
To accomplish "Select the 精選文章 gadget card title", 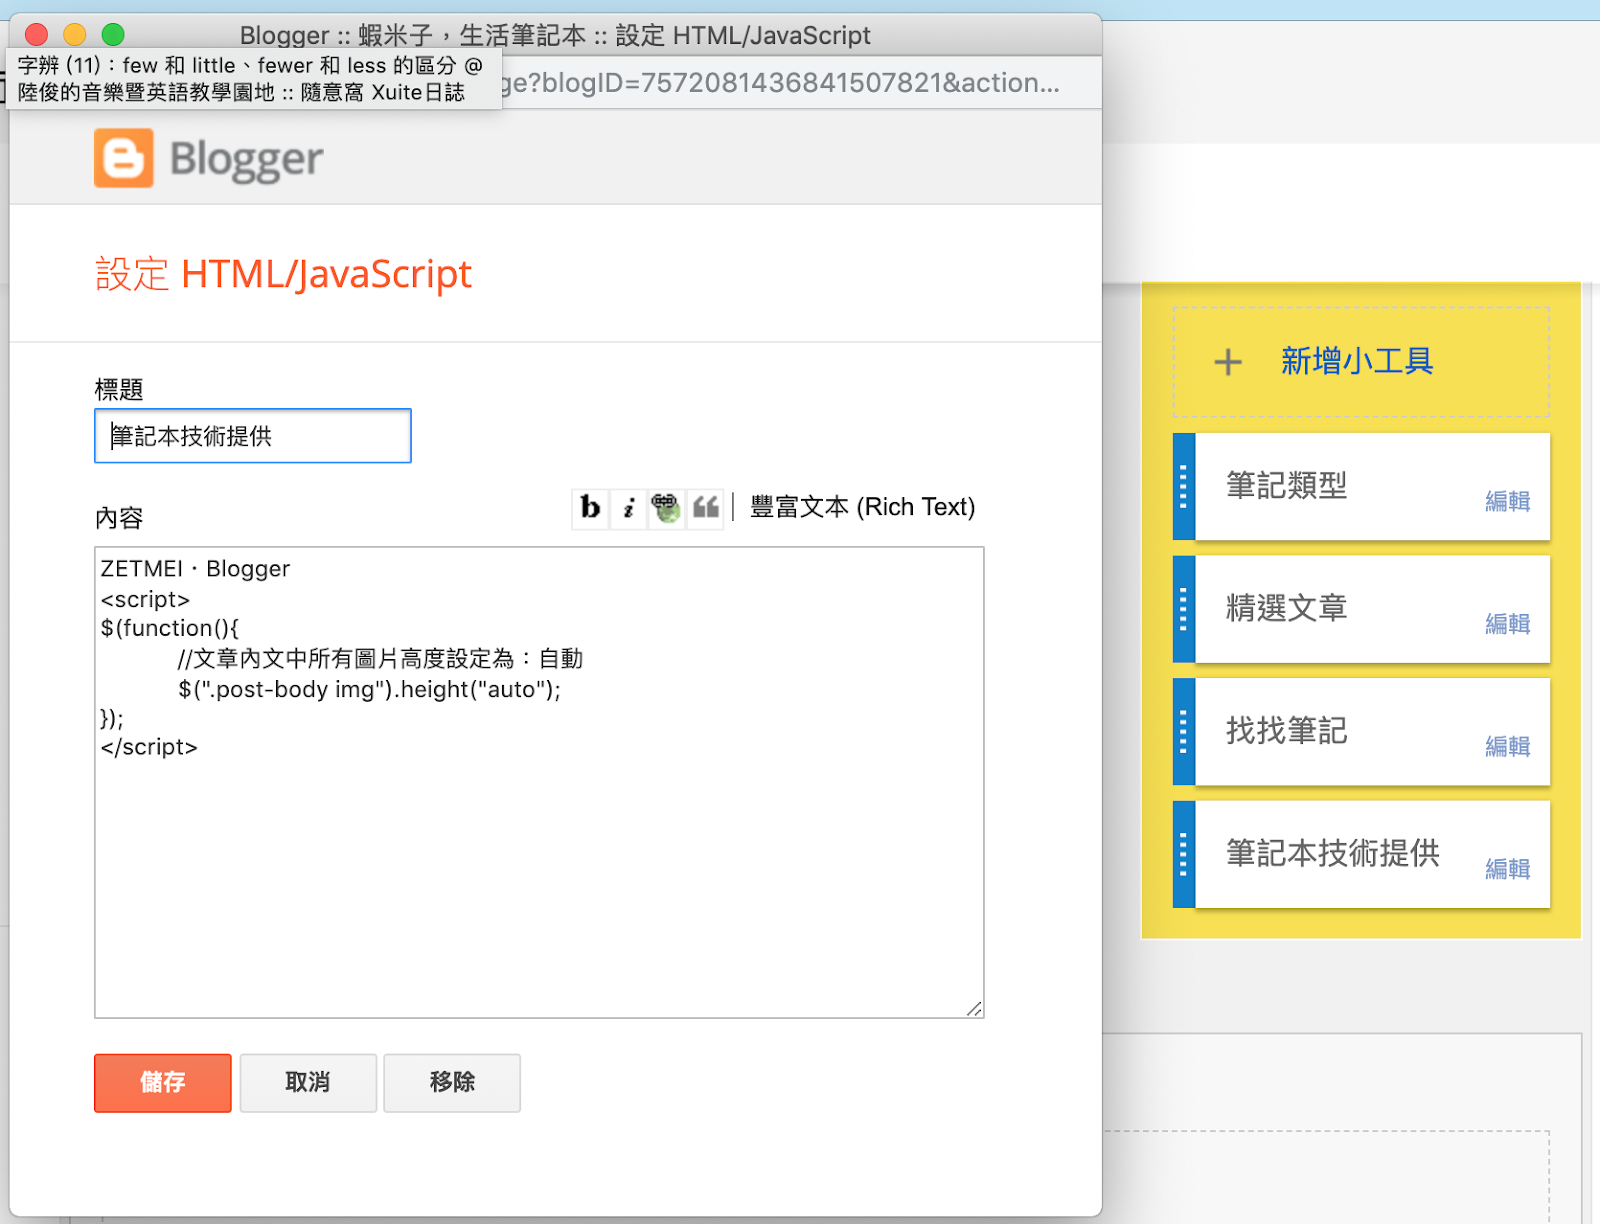I will point(1287,608).
